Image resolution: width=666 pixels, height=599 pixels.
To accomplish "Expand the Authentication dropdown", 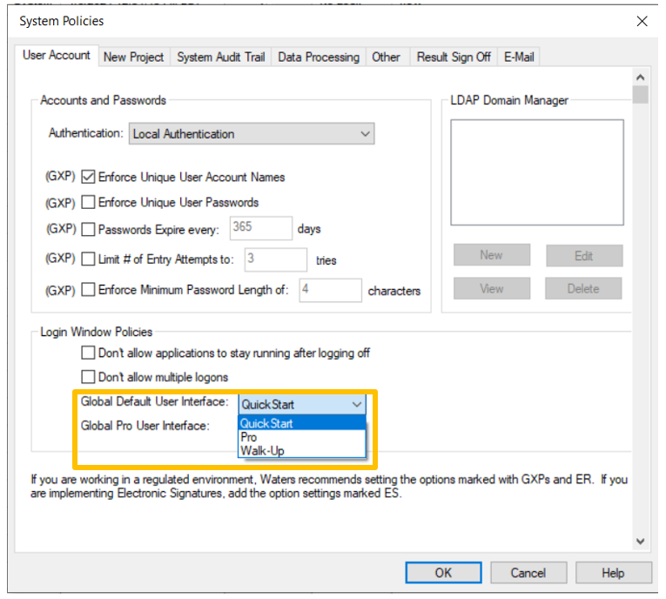I will (x=364, y=134).
